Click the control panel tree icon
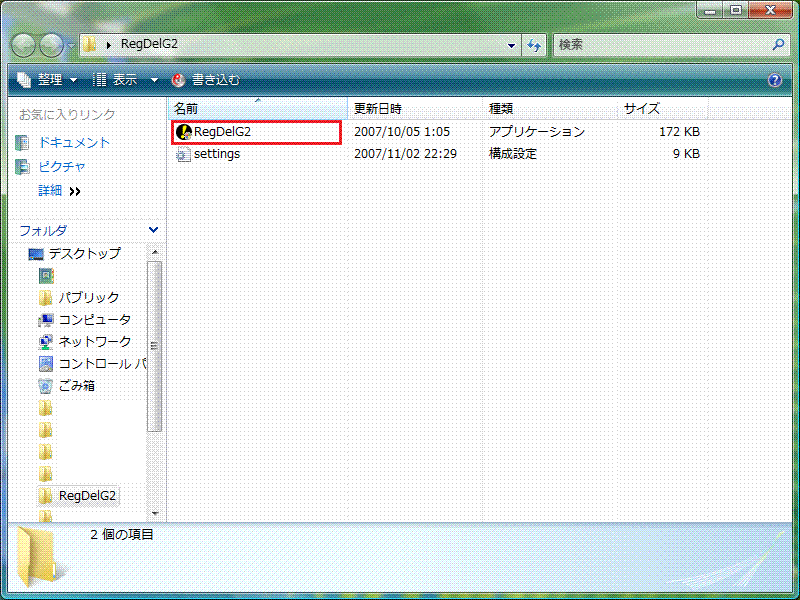This screenshot has height=600, width=800. [46, 364]
